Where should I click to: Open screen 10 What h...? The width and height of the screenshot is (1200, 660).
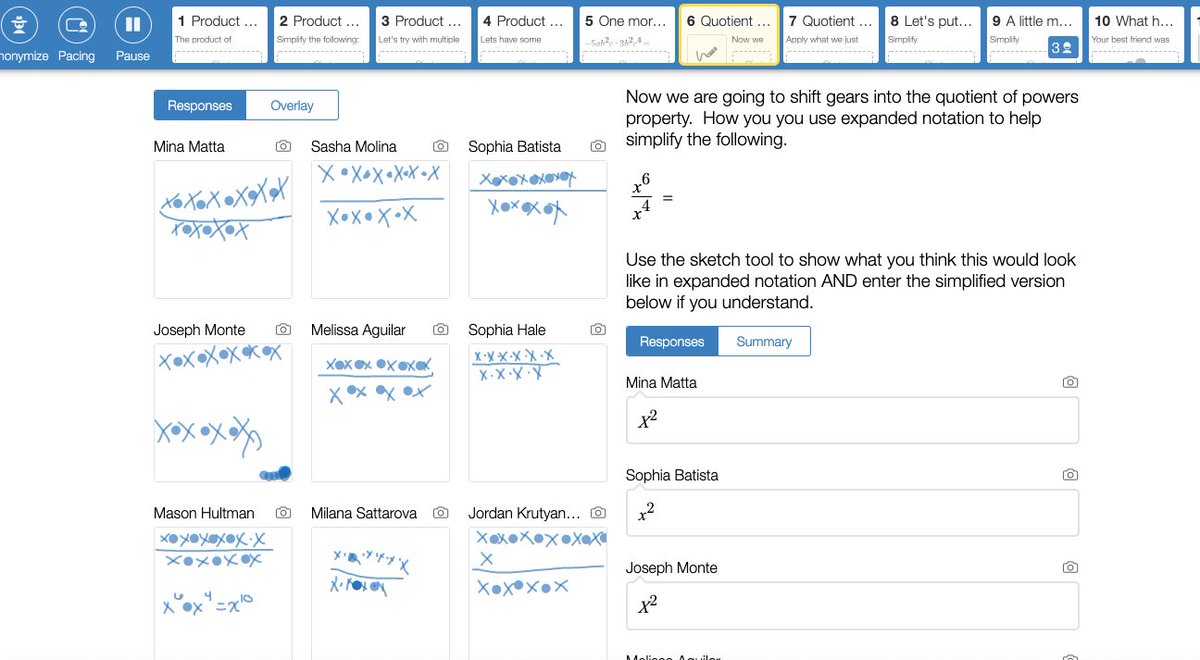point(1137,35)
